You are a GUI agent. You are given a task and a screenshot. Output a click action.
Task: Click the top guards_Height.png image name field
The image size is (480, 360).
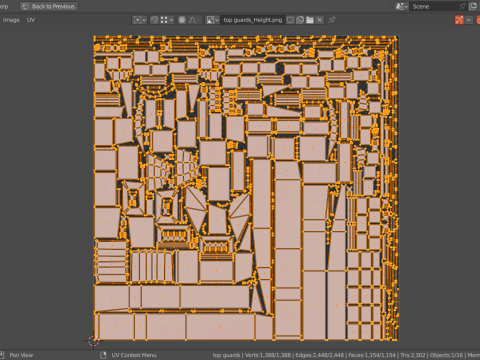pyautogui.click(x=252, y=20)
